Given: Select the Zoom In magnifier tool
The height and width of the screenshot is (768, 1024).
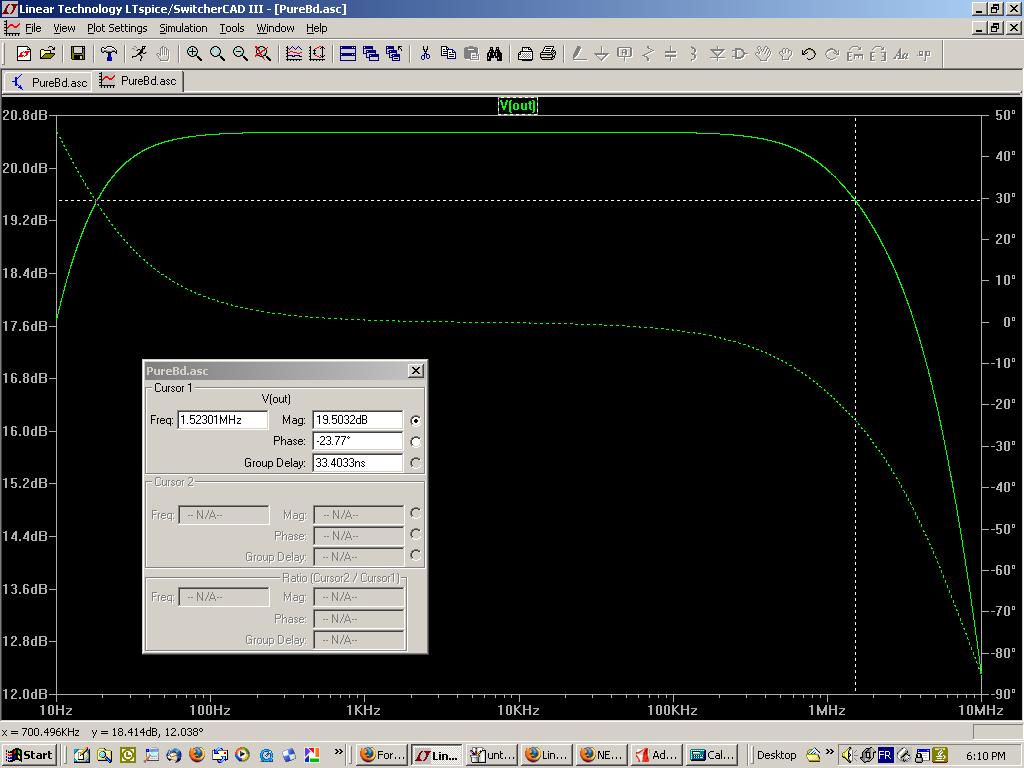Looking at the screenshot, I should pyautogui.click(x=194, y=54).
